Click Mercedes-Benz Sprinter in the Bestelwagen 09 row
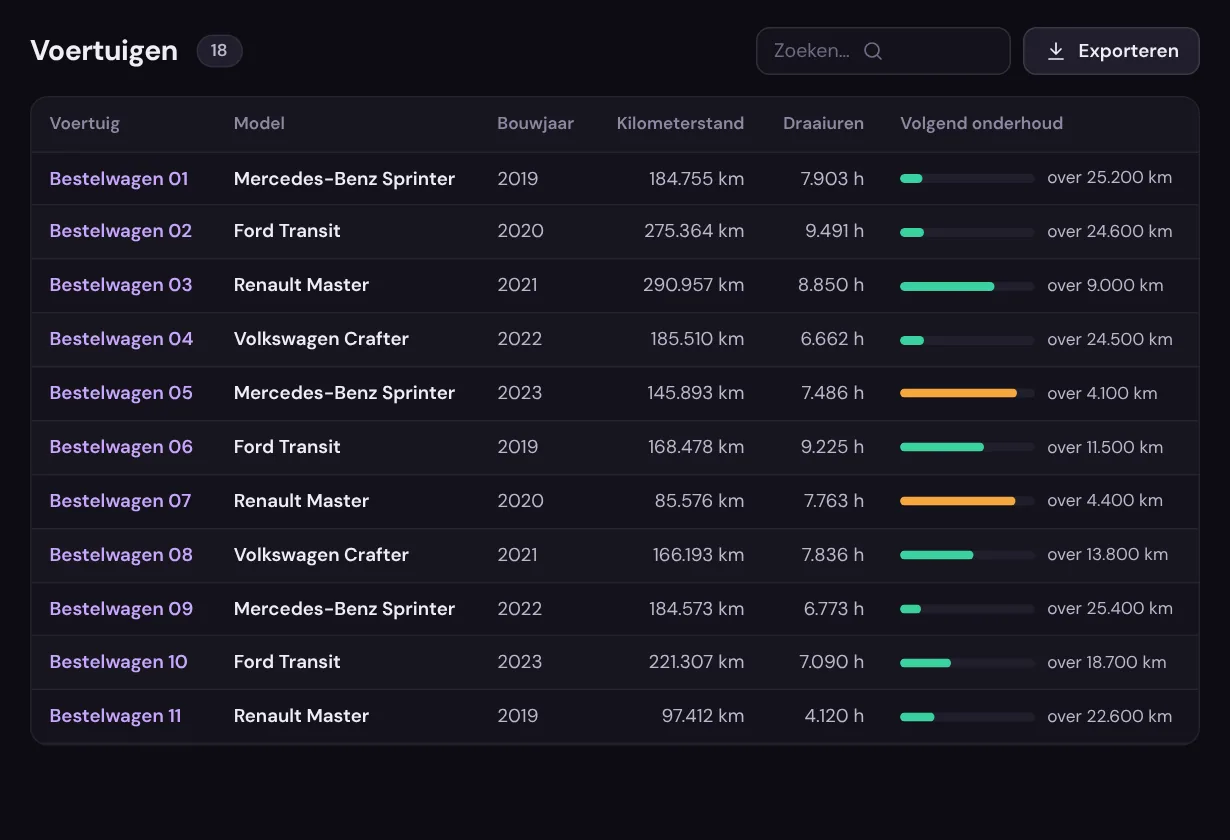The width and height of the screenshot is (1230, 840). tap(344, 609)
